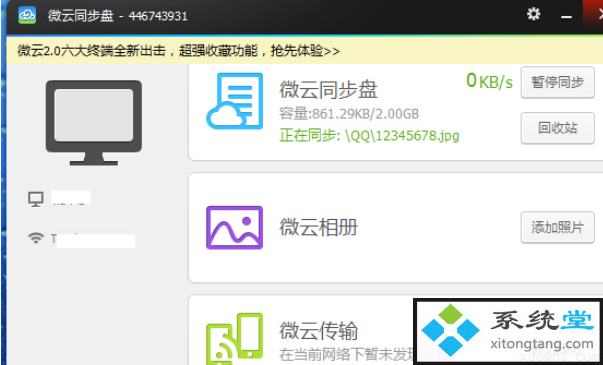Click the Weiyun cloud logo in title bar
The image size is (603, 365).
[x=27, y=15]
